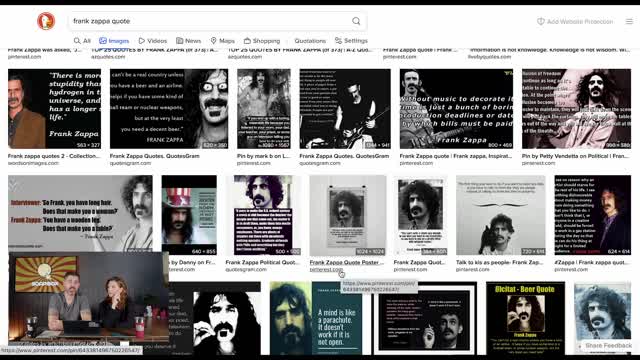Click the wordsonimages.com source link

33,163
